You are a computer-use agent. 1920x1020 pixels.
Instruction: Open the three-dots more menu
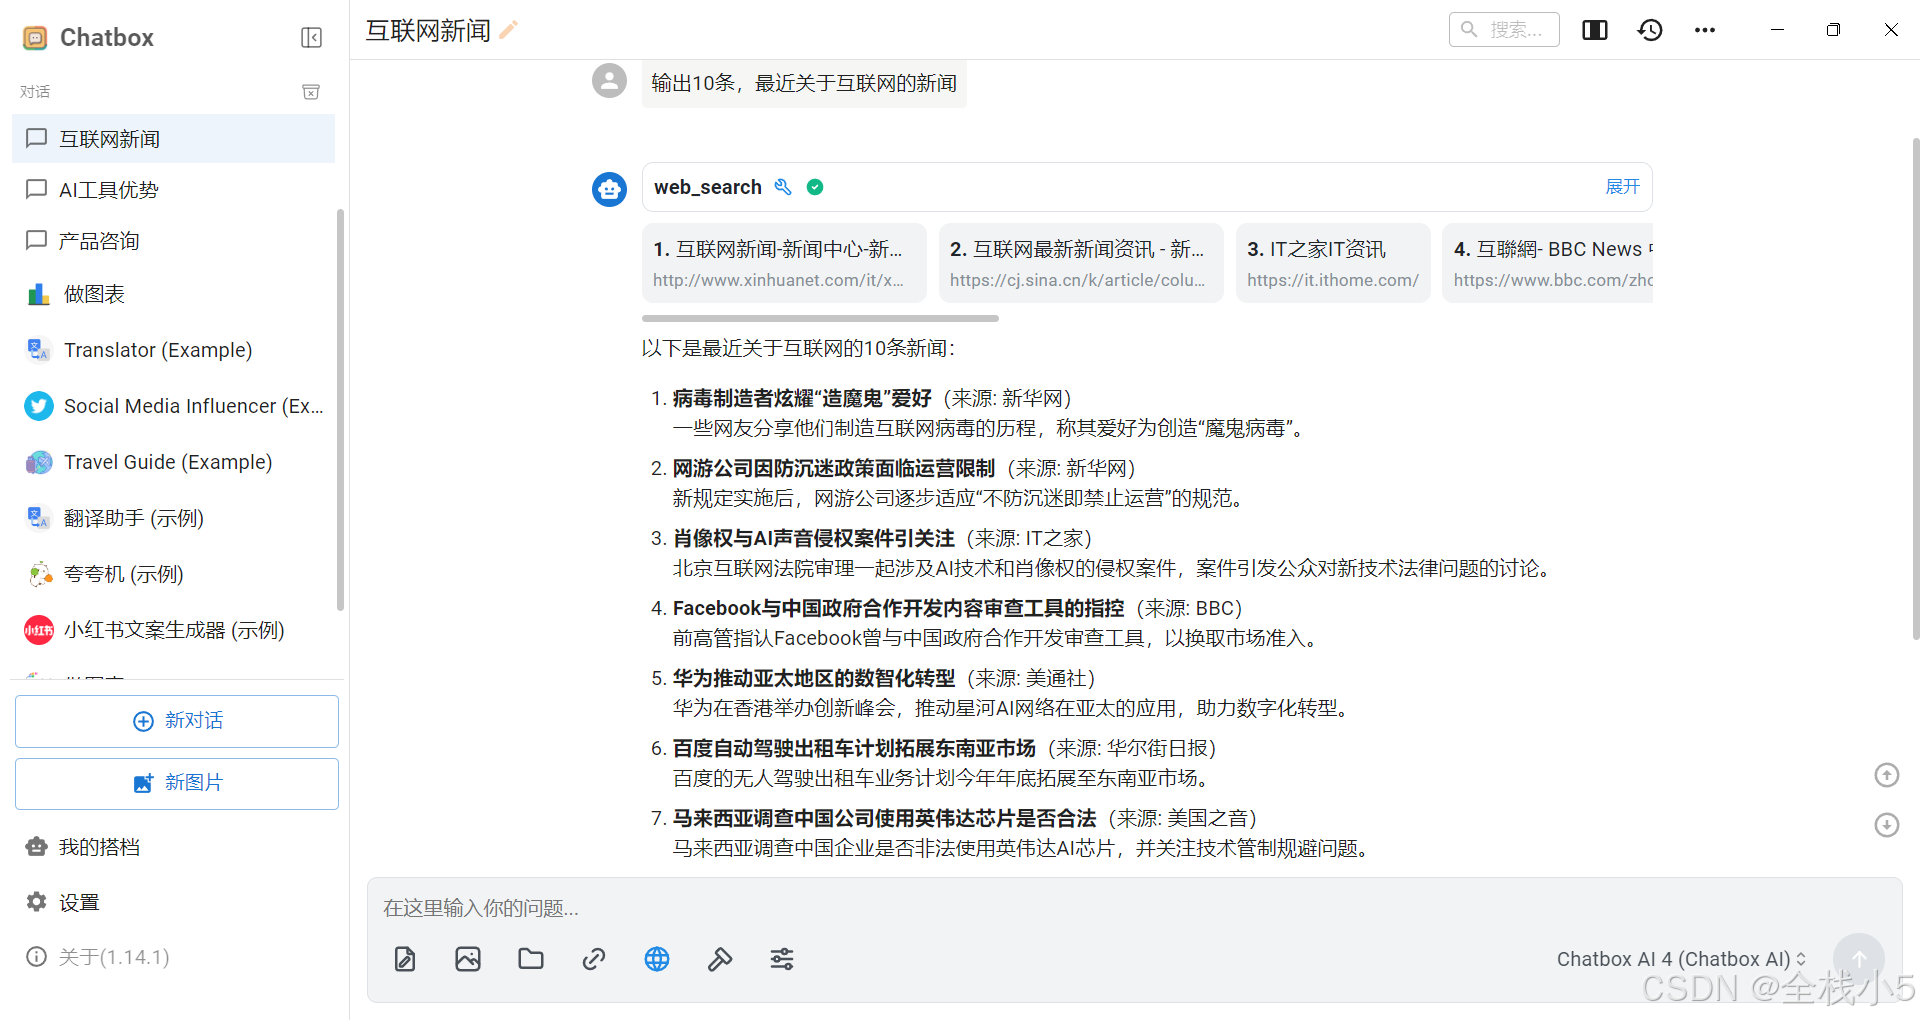coord(1705,30)
